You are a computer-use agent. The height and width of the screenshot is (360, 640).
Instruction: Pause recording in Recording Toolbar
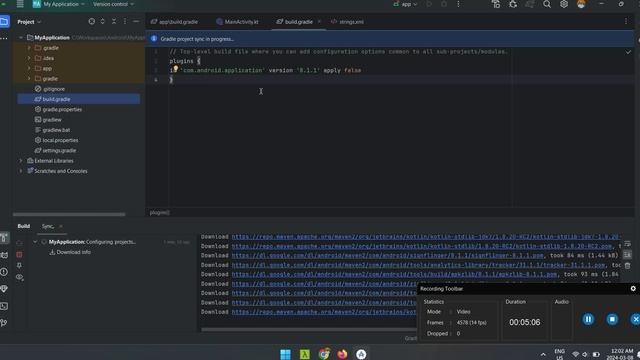coord(588,320)
